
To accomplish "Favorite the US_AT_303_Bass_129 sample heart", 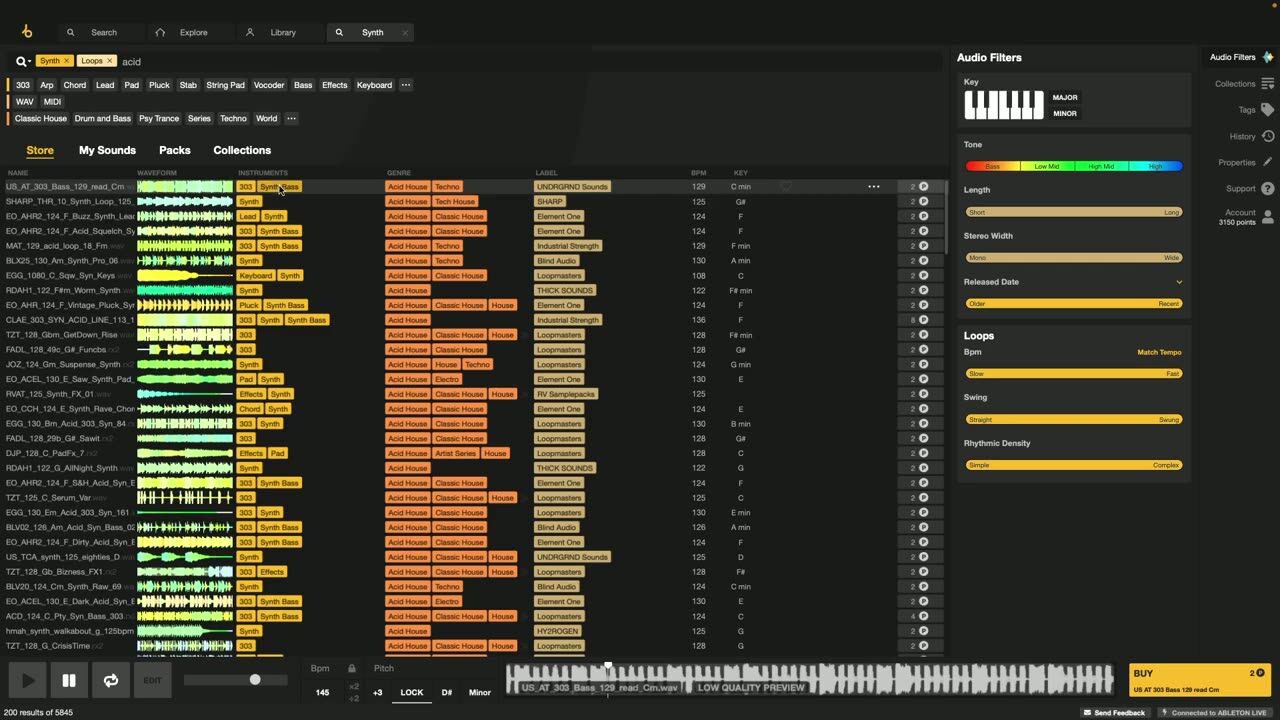I will [x=786, y=186].
